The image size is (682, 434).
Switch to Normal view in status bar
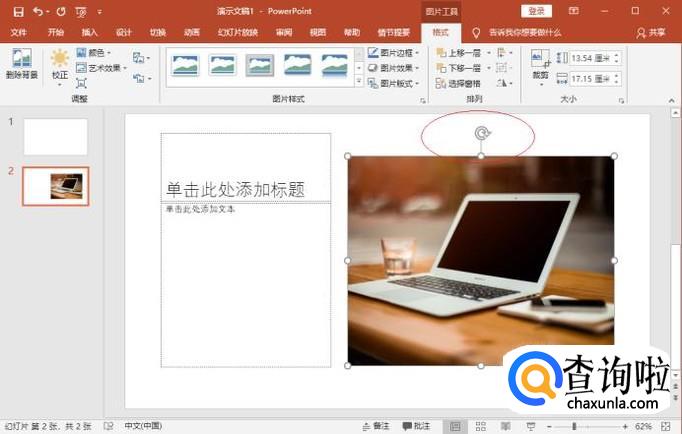coord(455,426)
